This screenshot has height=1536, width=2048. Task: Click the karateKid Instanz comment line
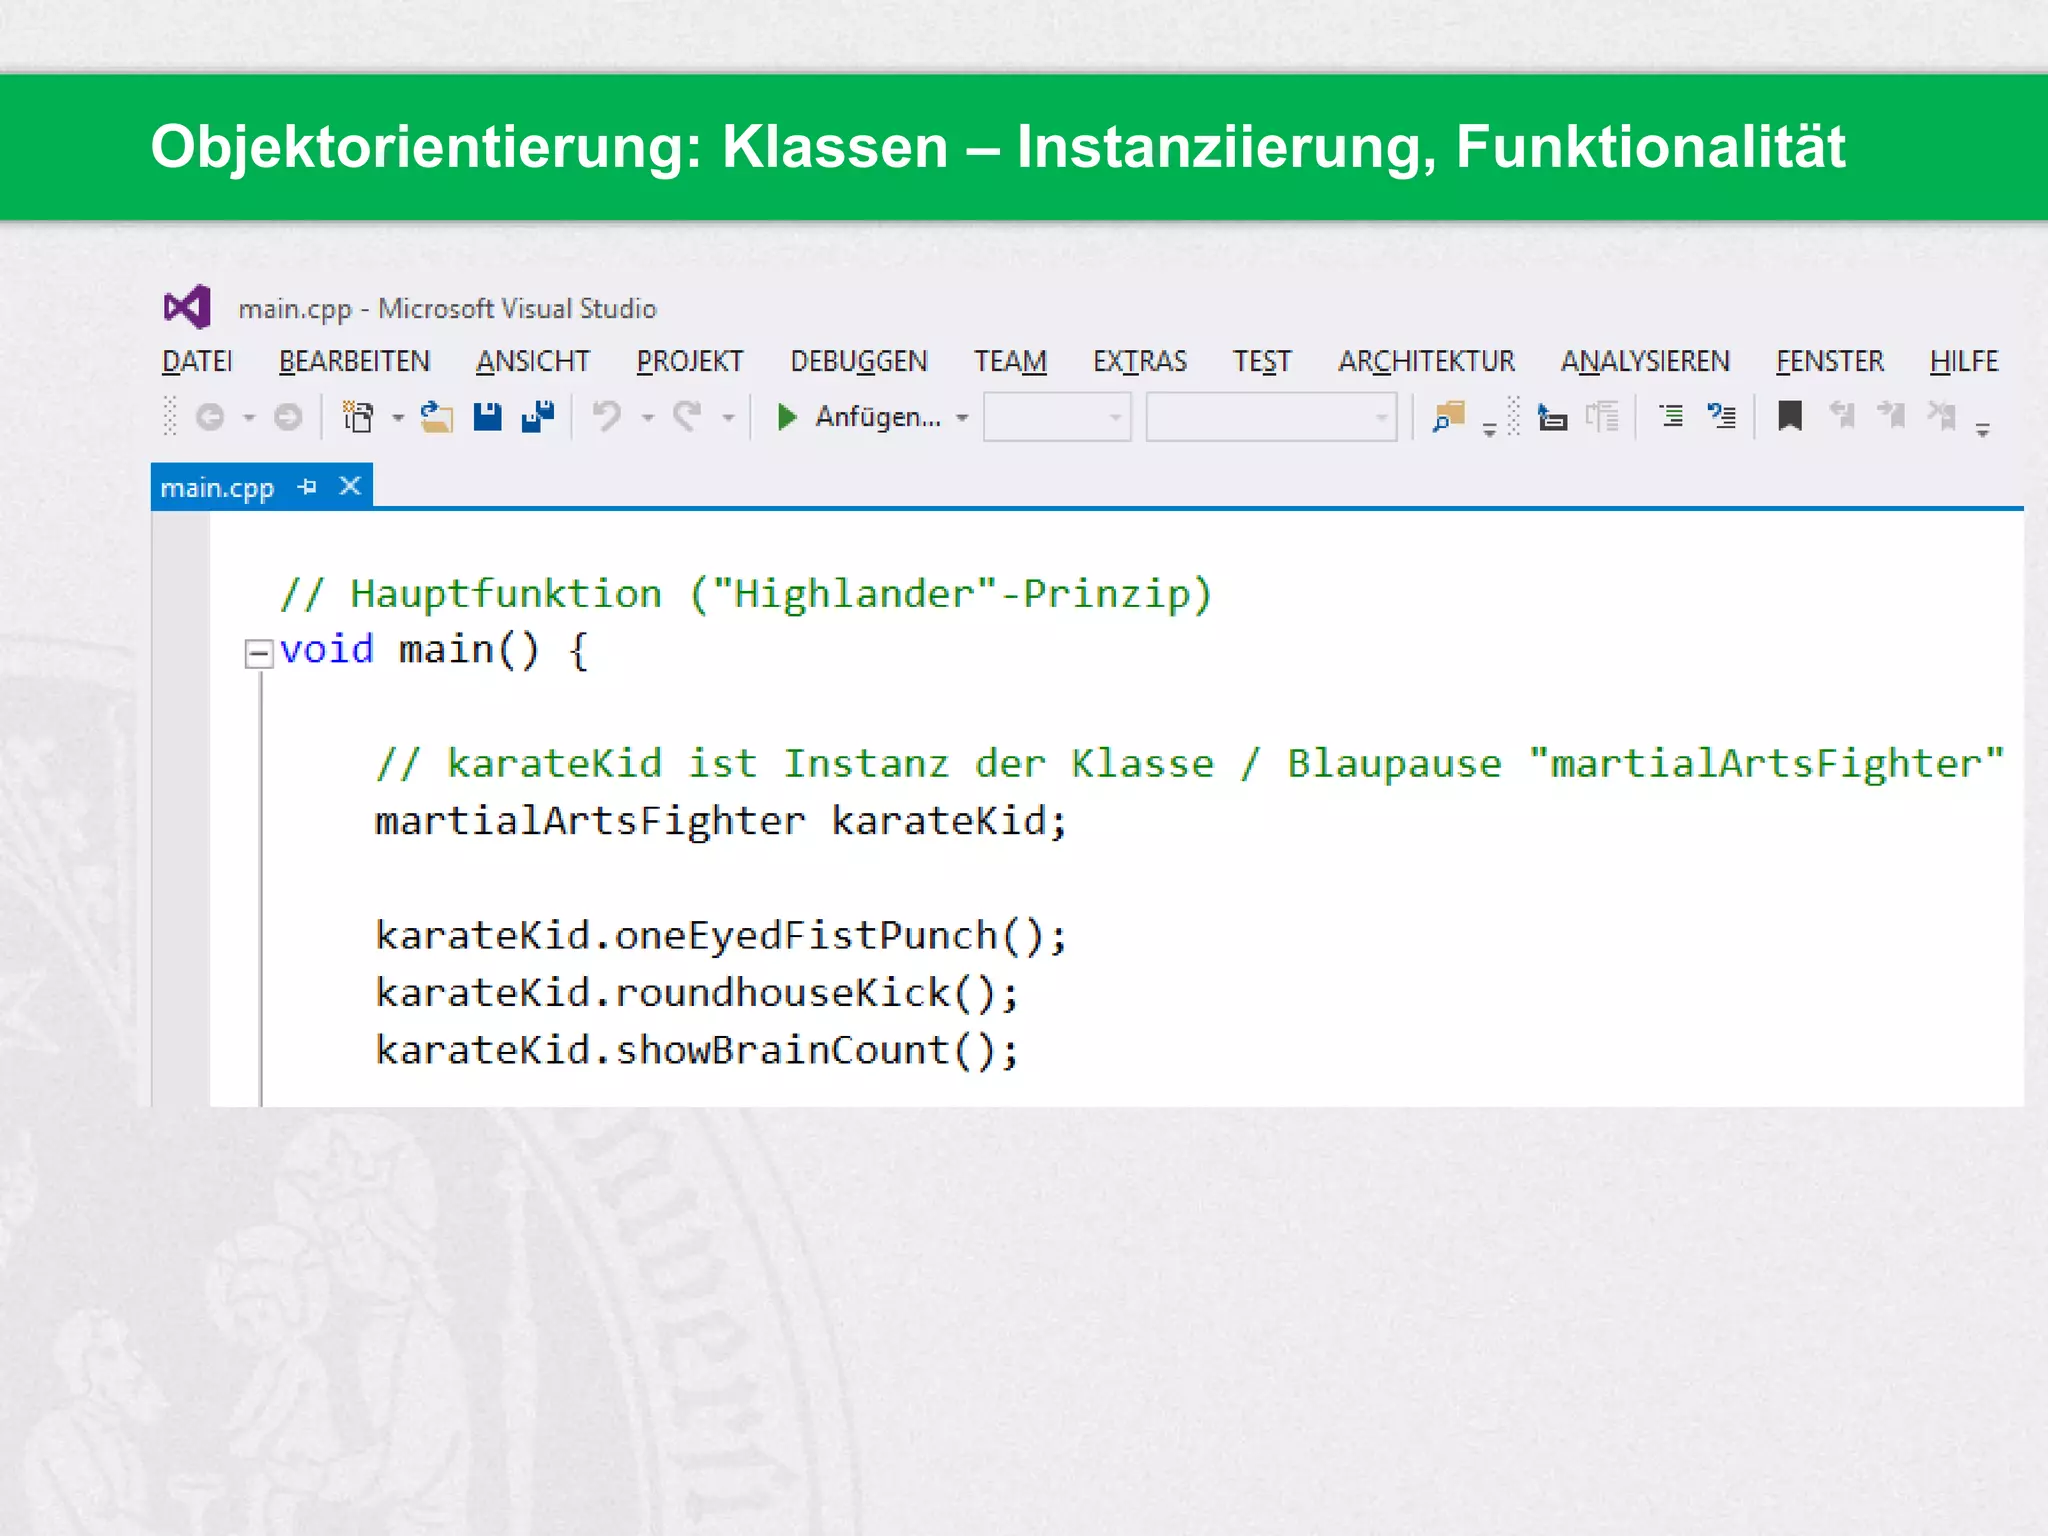pos(1190,764)
